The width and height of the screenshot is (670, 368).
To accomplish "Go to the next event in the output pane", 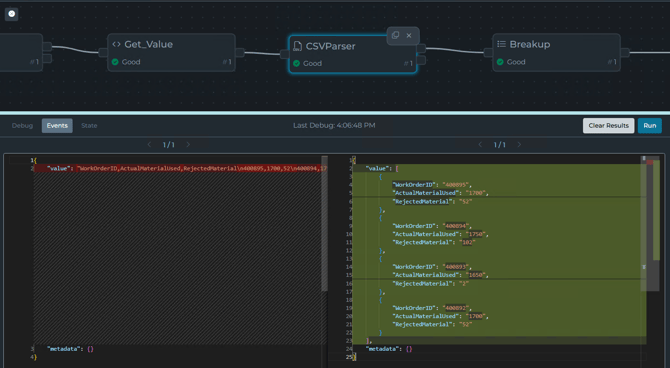I will tap(519, 144).
